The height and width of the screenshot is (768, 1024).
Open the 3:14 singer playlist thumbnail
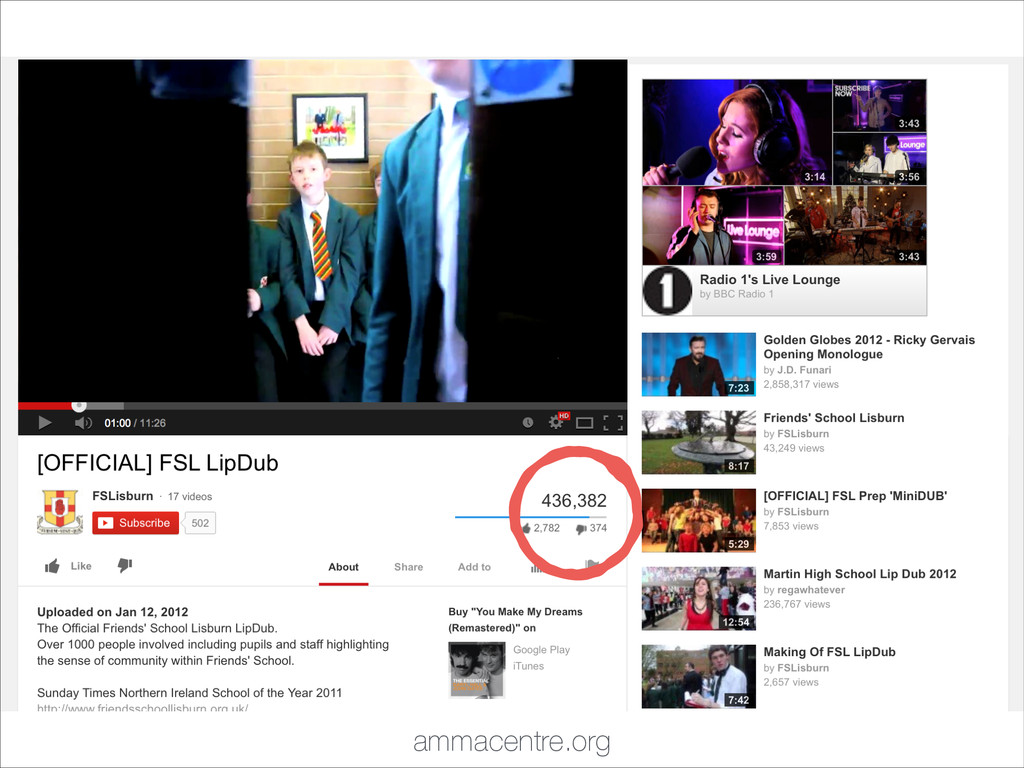(737, 132)
